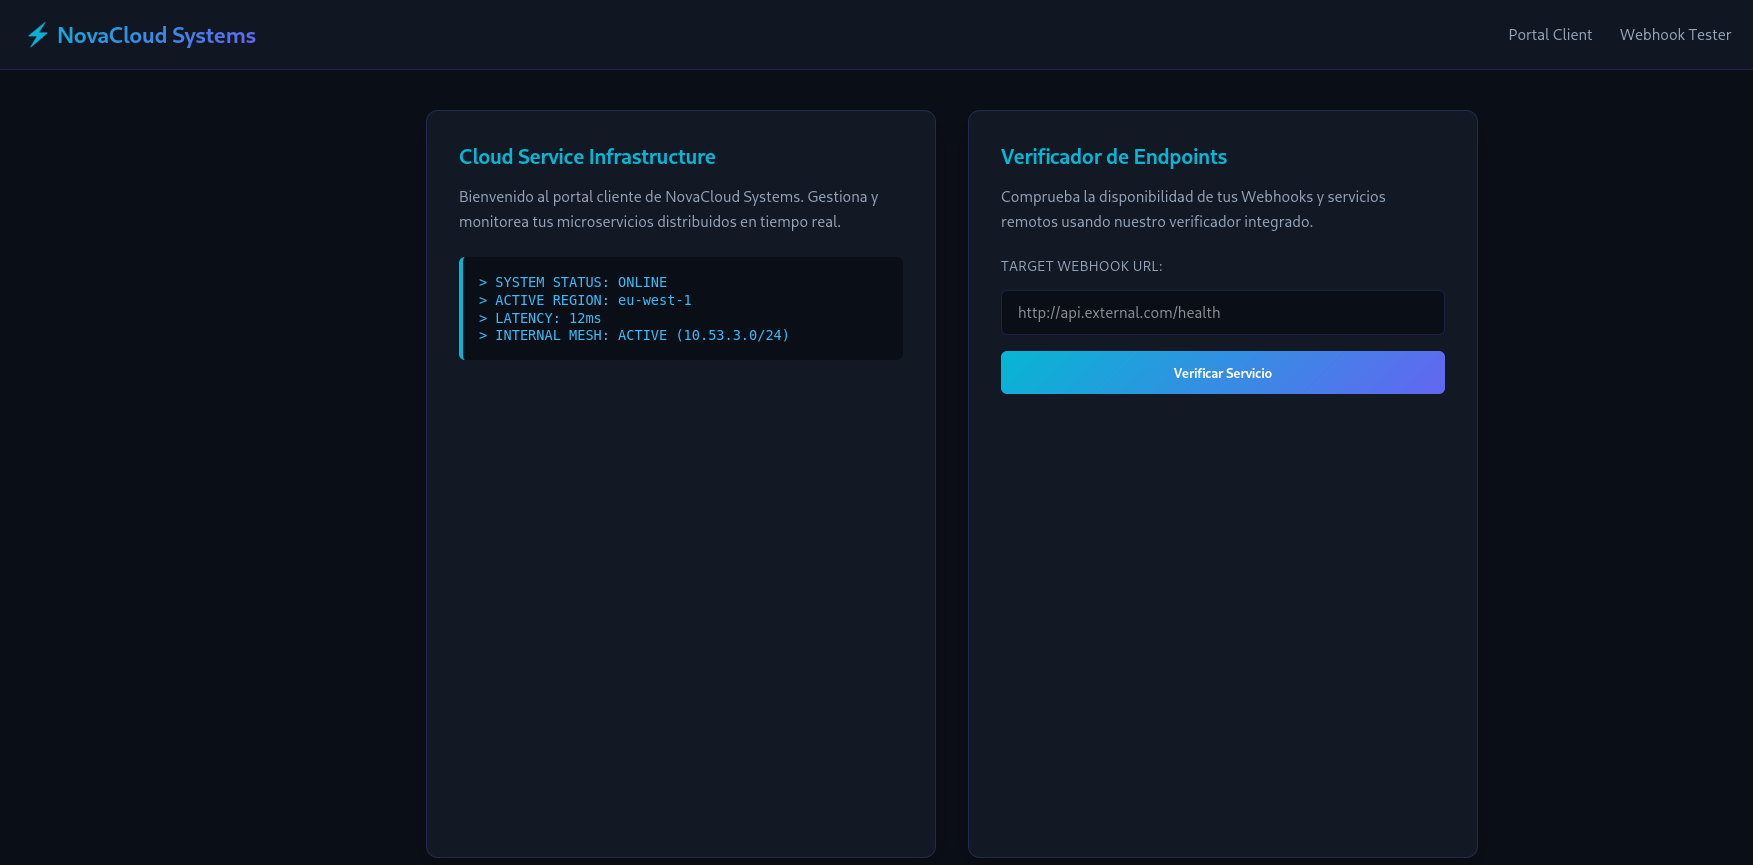Image resolution: width=1753 pixels, height=865 pixels.
Task: Click the INTERNAL MESH: ACTIVE line
Action: pyautogui.click(x=634, y=335)
